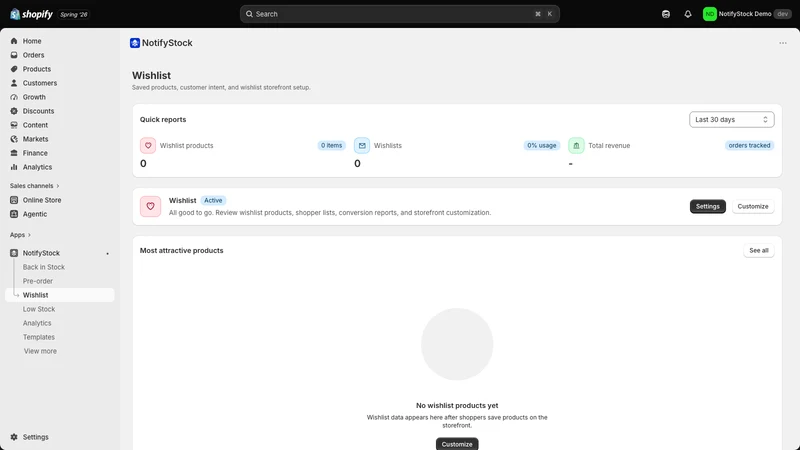
Task: Click the dev badge in the top bar
Action: (x=783, y=14)
